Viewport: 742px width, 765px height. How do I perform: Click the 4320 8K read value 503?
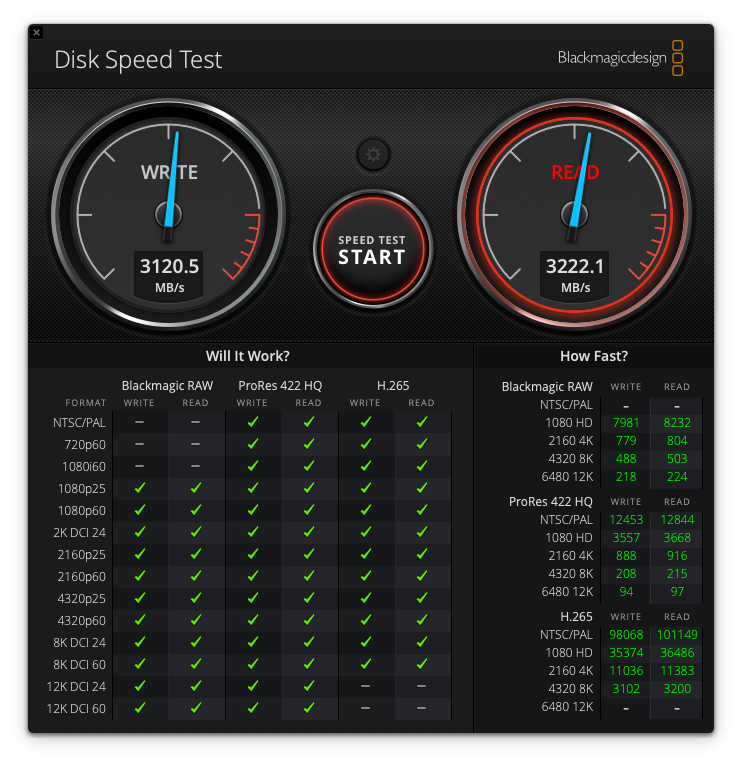(x=677, y=459)
